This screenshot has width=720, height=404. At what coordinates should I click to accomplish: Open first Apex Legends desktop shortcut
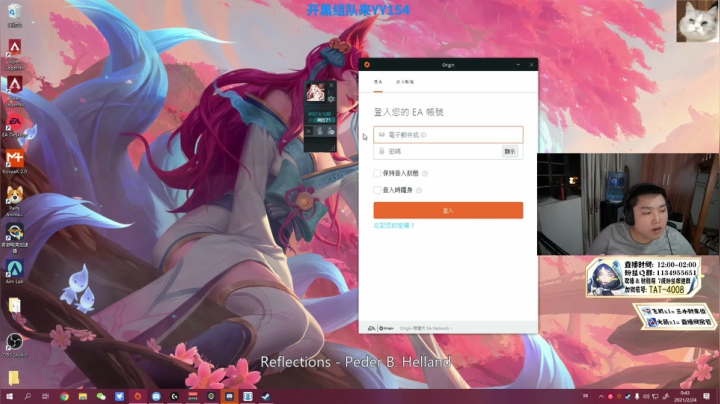[x=15, y=54]
